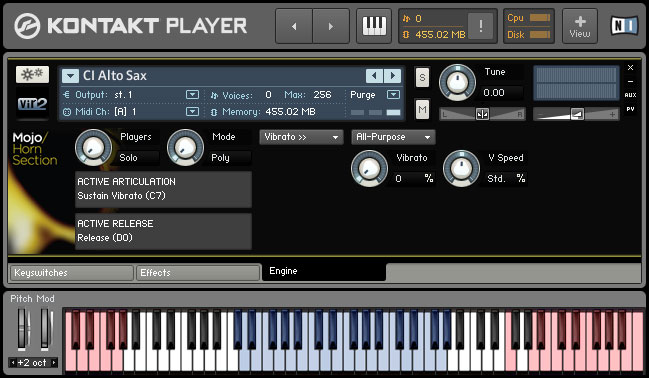
Task: Solo the instrument with S button
Action: (422, 77)
